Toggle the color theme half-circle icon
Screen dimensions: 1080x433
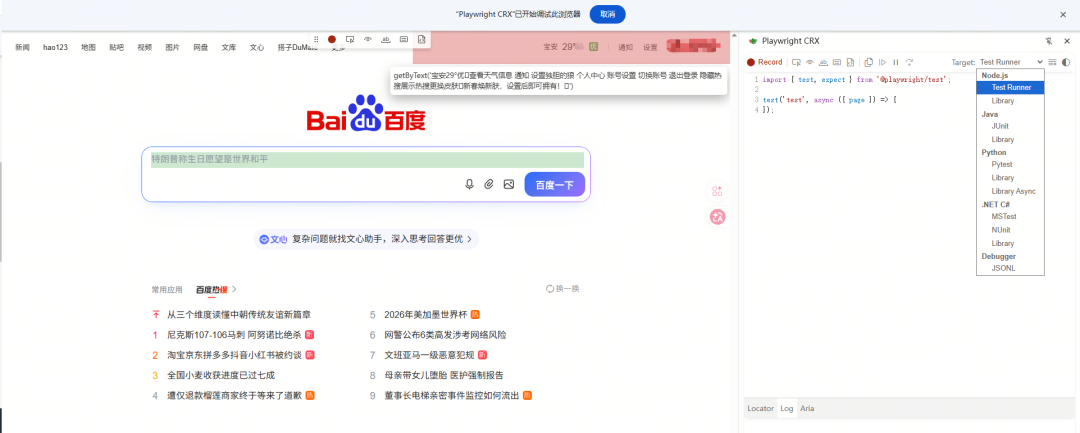[1066, 62]
